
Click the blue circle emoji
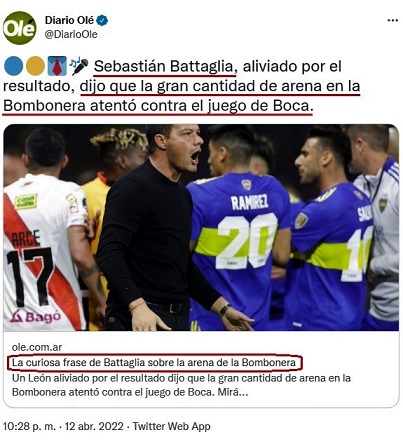tap(13, 66)
